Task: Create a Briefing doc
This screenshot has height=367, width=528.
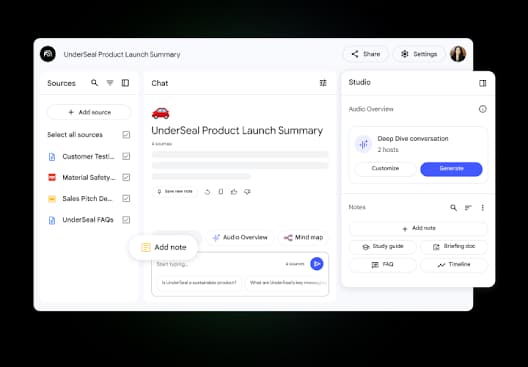Action: point(454,246)
